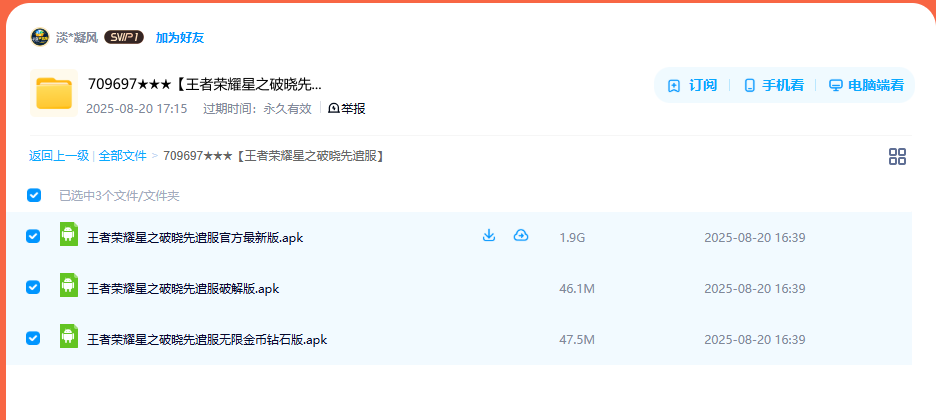Uncheck the 破解版.apk file checkbox
This screenshot has height=420, width=936.
coord(33,288)
